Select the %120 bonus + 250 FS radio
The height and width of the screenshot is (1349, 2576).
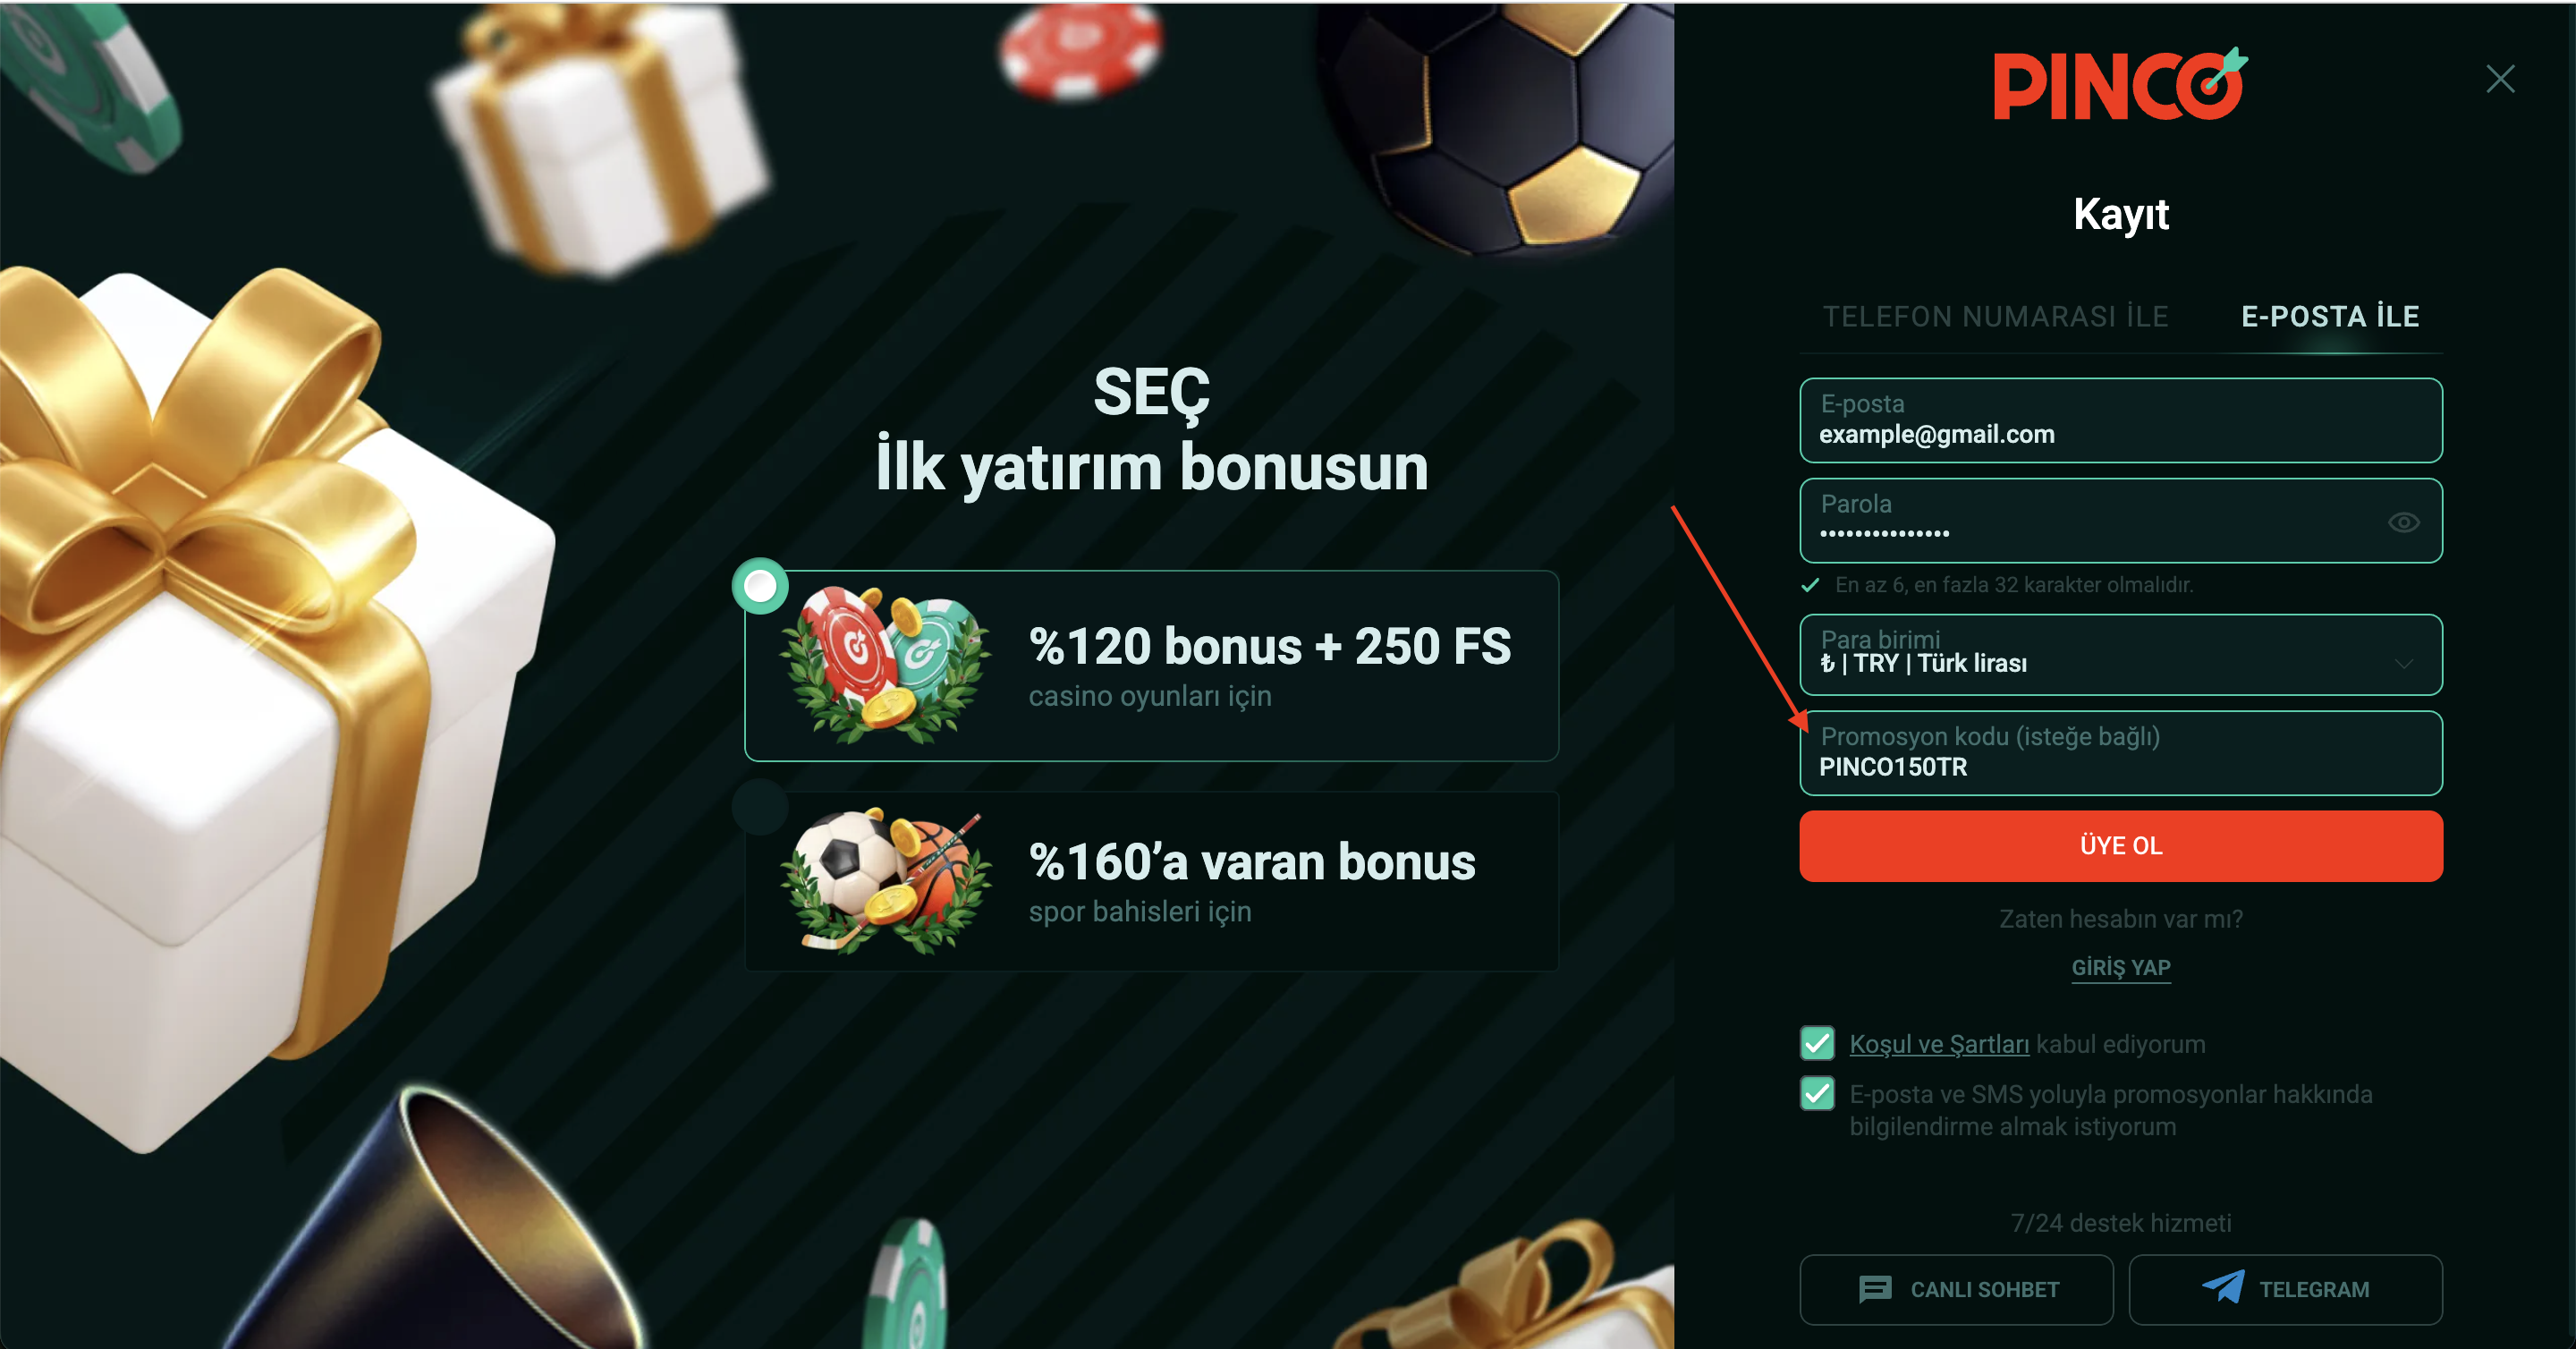coord(761,586)
